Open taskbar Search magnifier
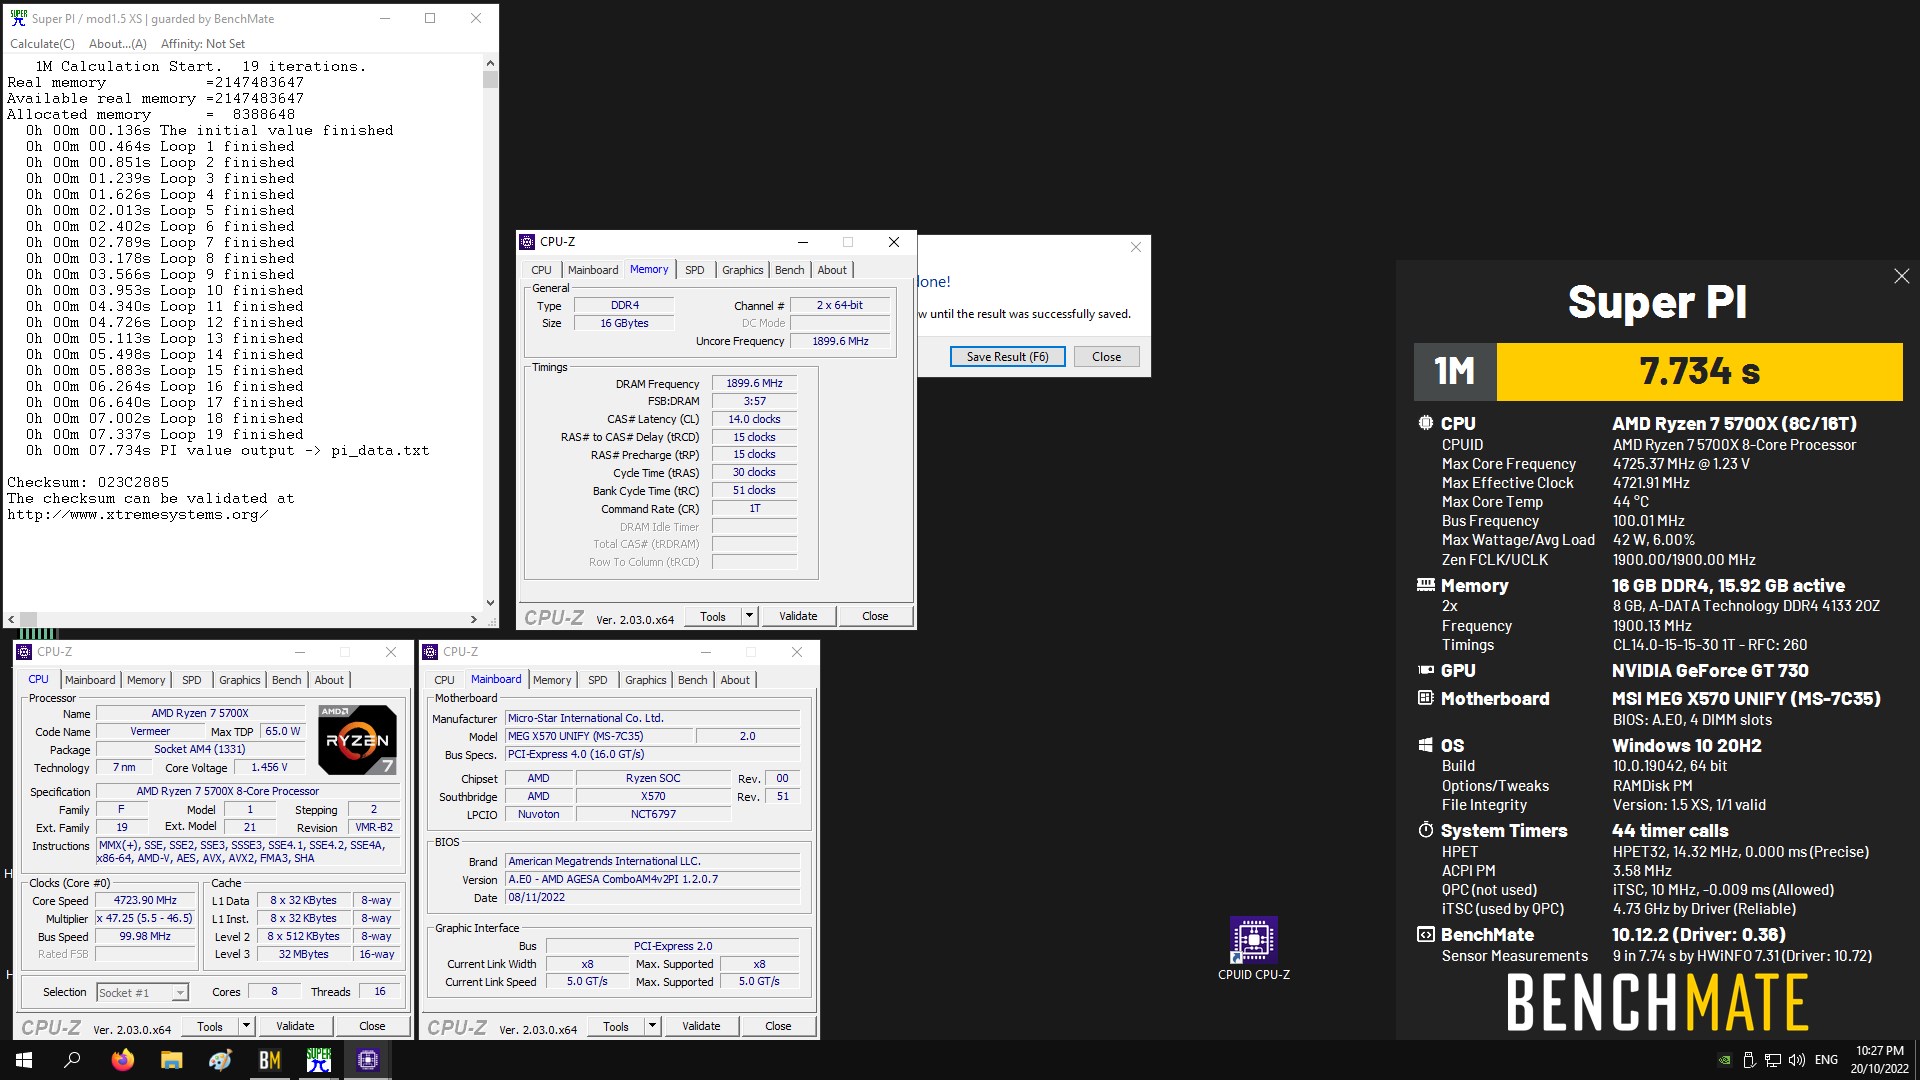The width and height of the screenshot is (1920, 1080). click(72, 1060)
